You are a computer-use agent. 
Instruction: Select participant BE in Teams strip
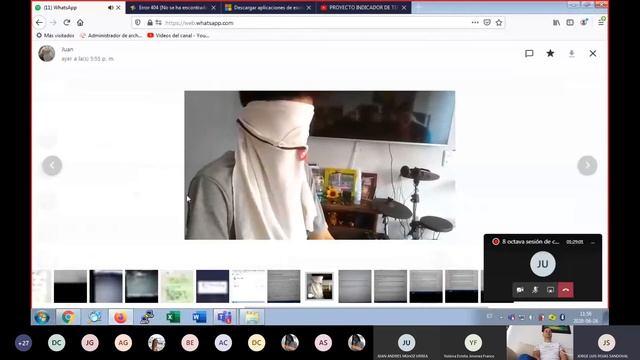(x=190, y=343)
